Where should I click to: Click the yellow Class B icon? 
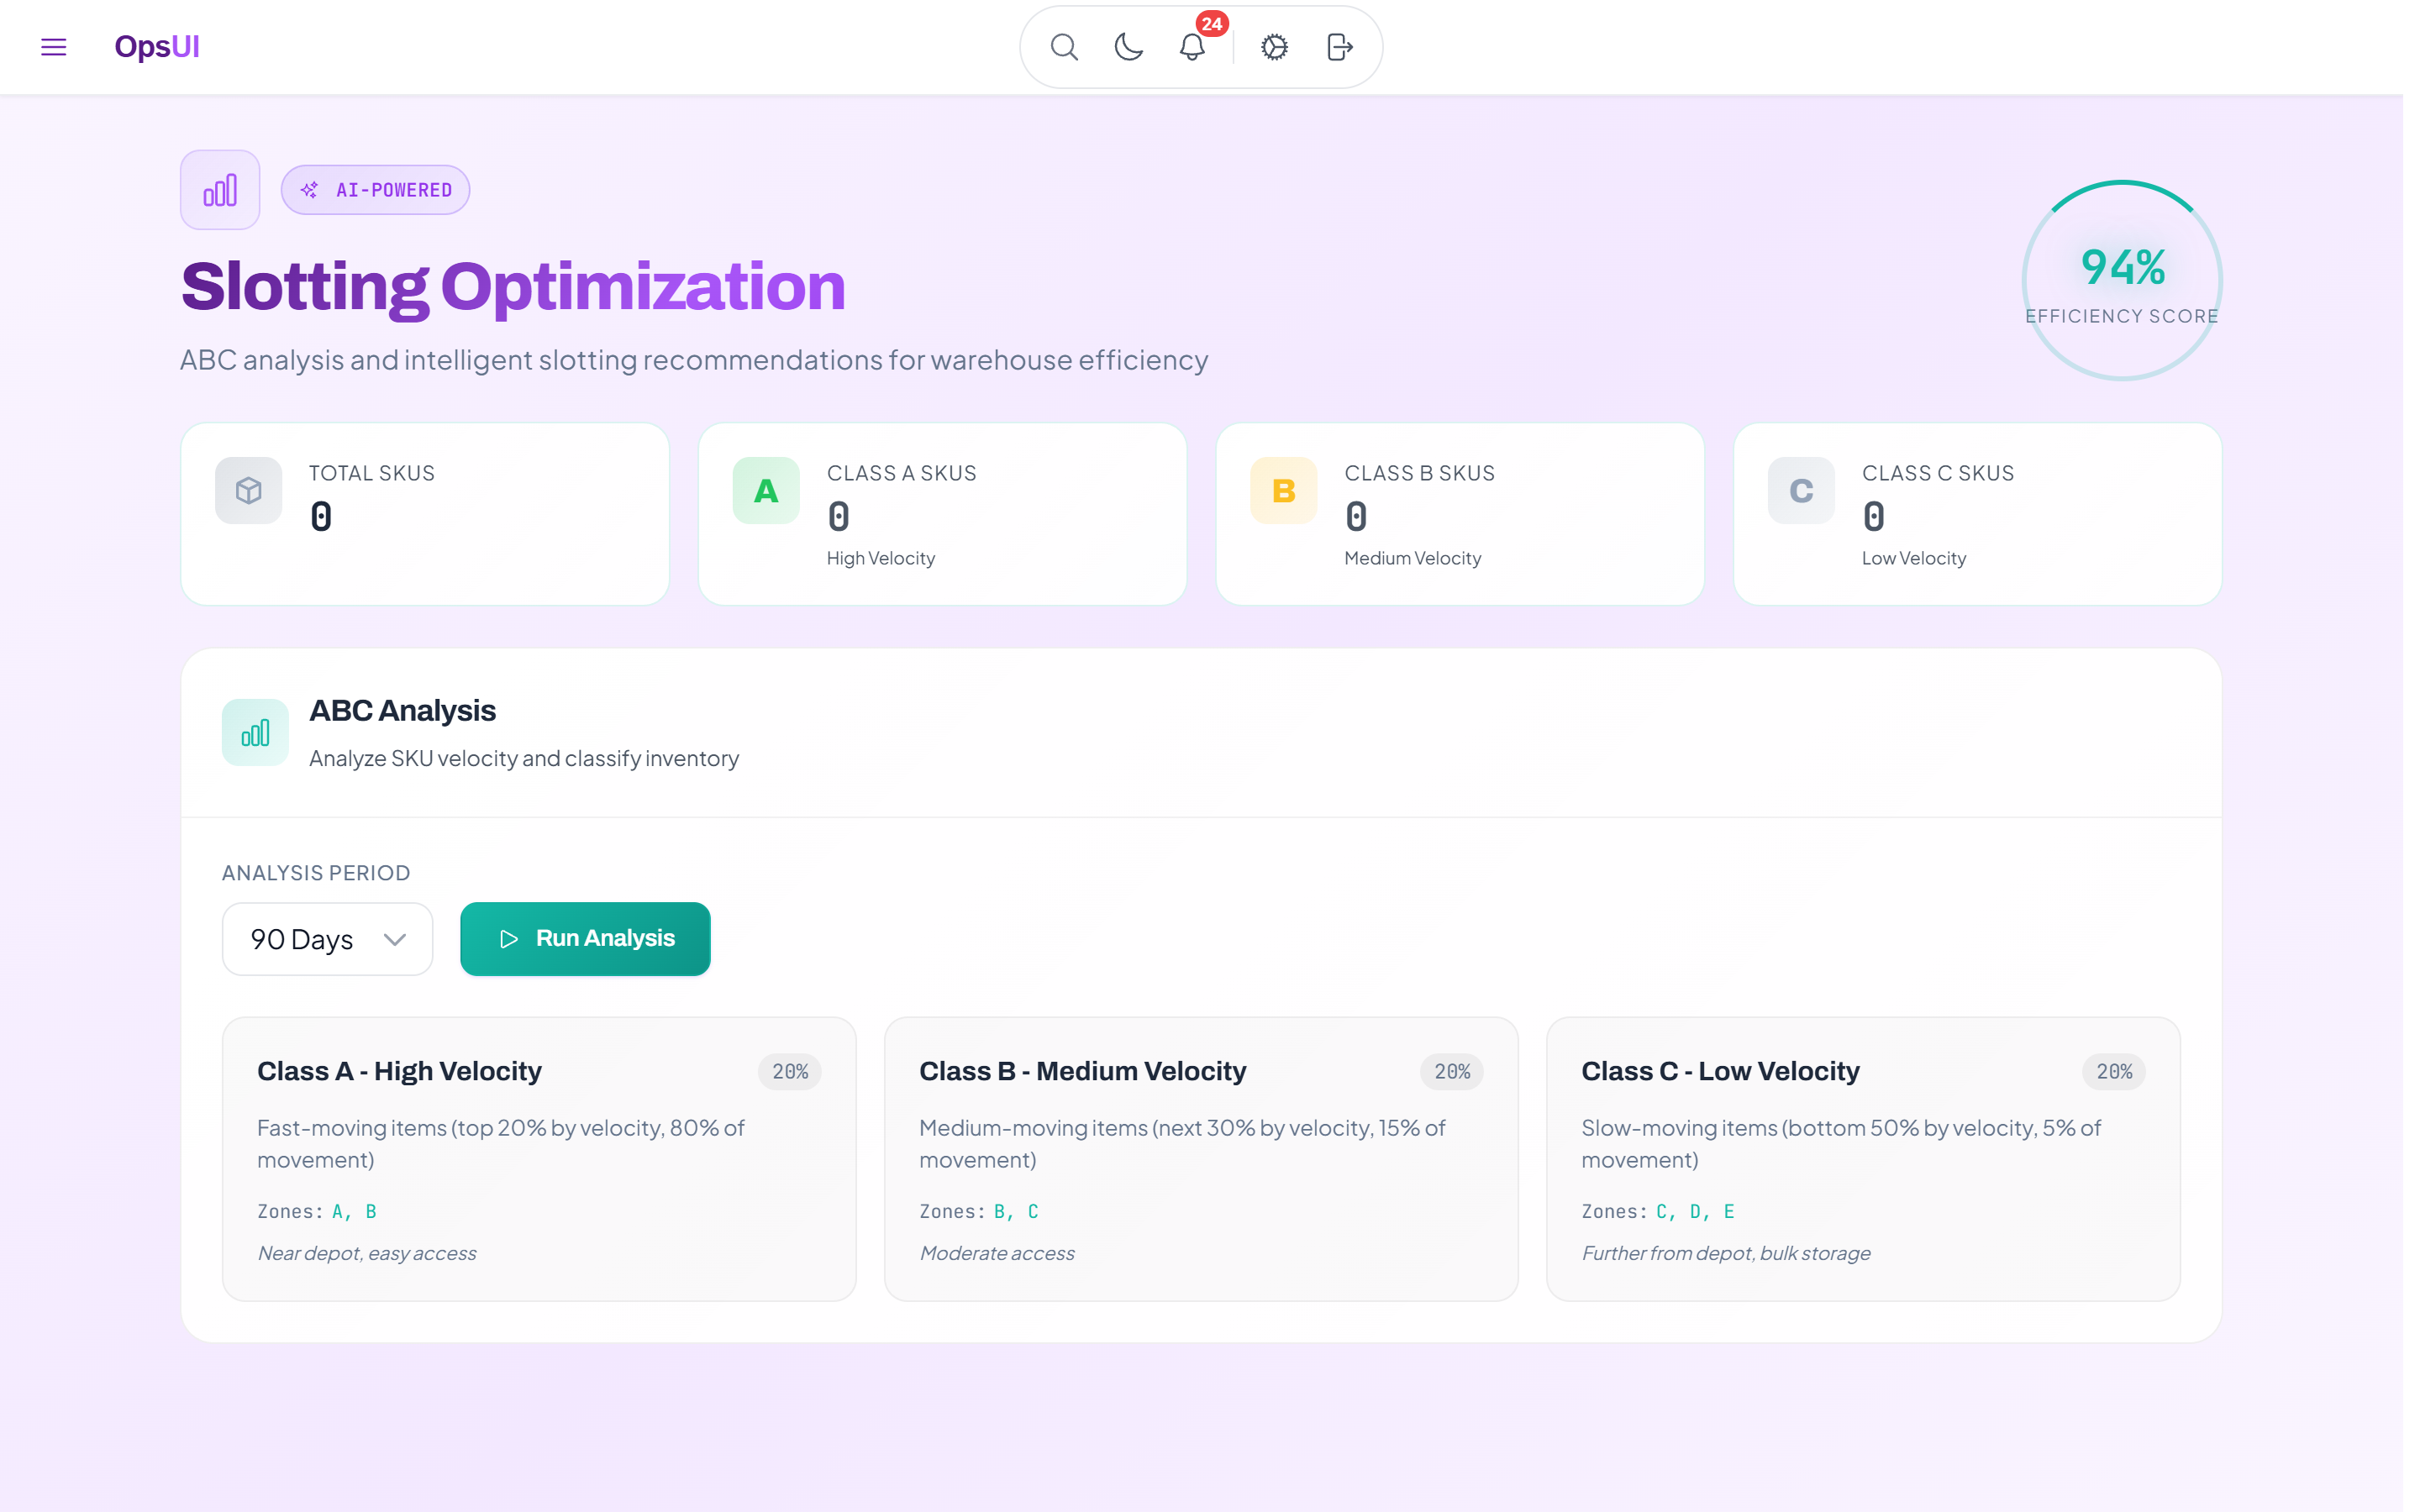click(1284, 491)
